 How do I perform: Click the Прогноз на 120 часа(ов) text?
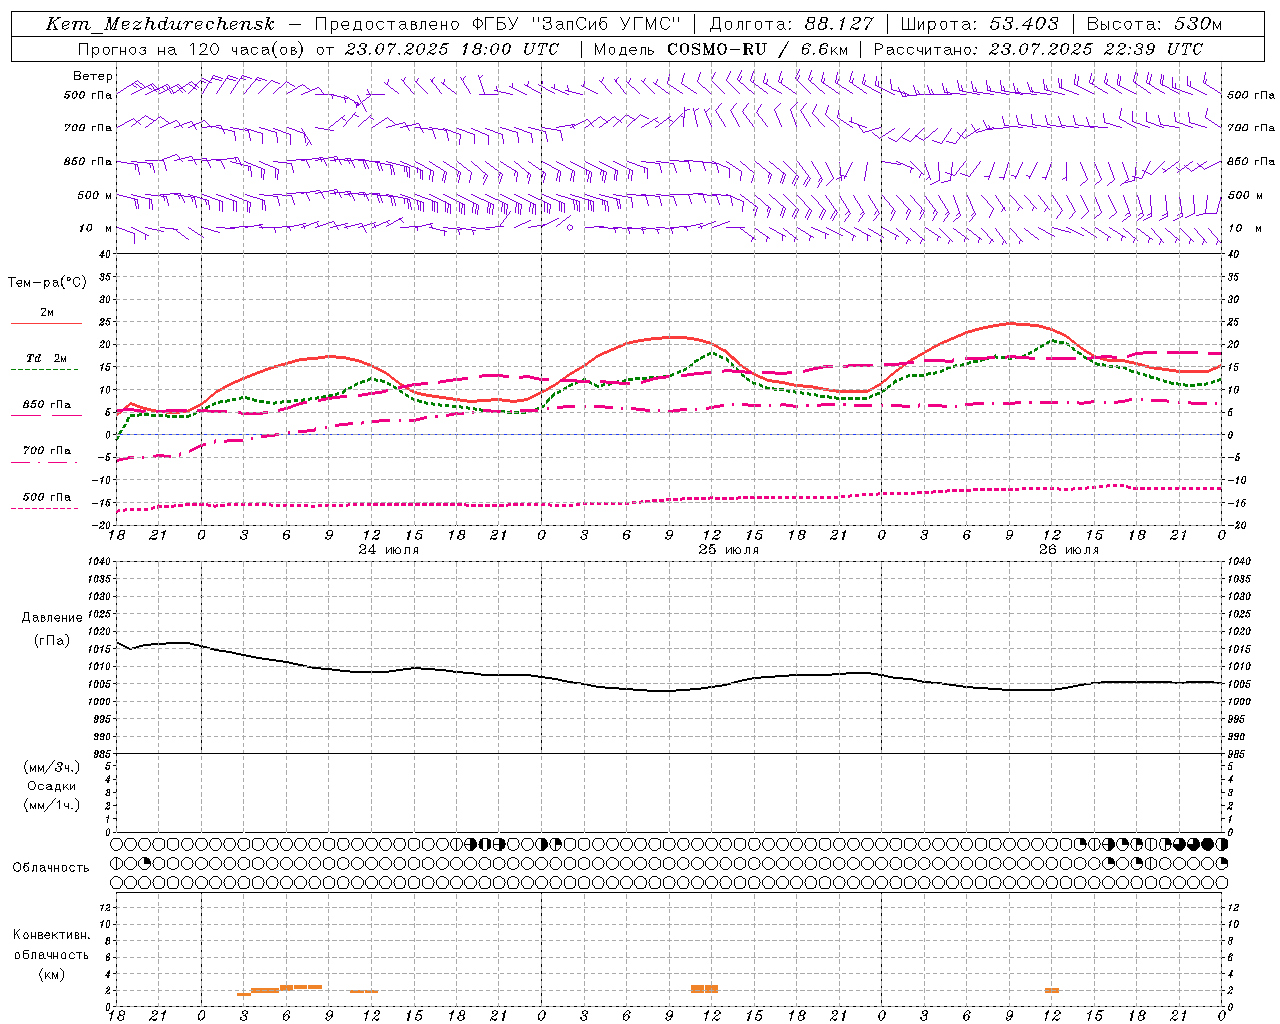point(191,49)
